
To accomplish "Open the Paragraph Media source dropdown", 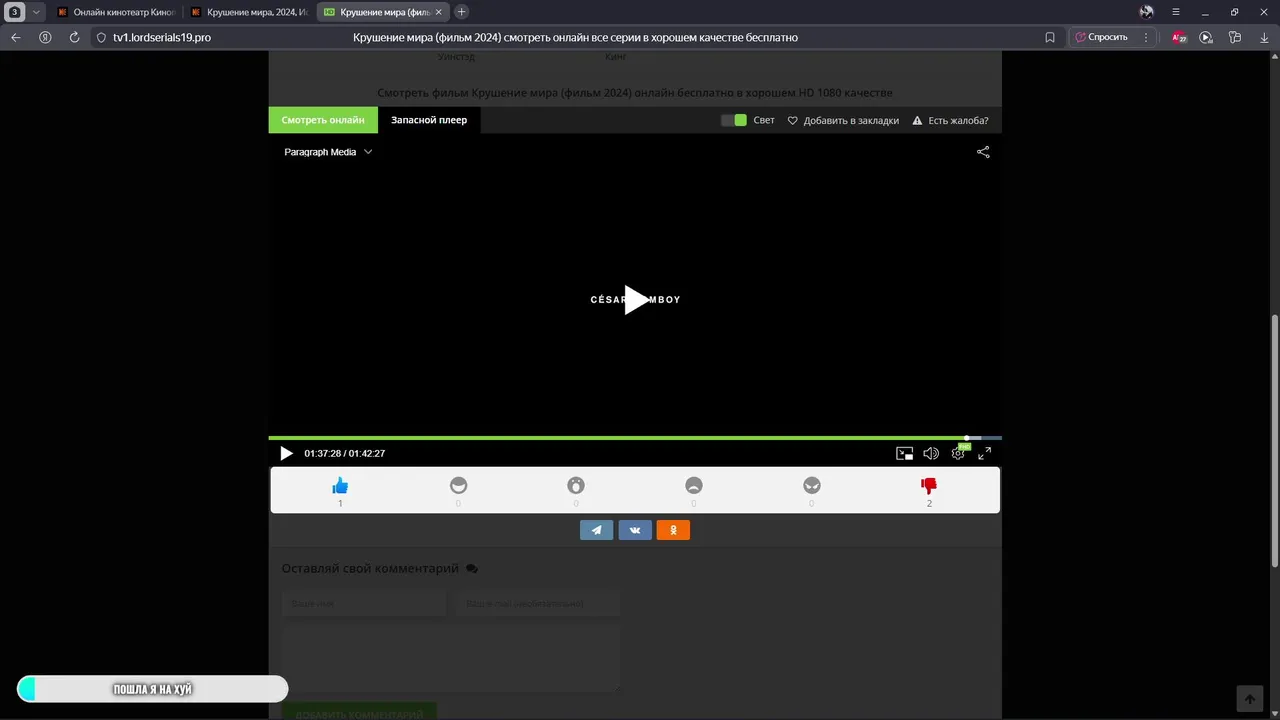I will (x=328, y=152).
